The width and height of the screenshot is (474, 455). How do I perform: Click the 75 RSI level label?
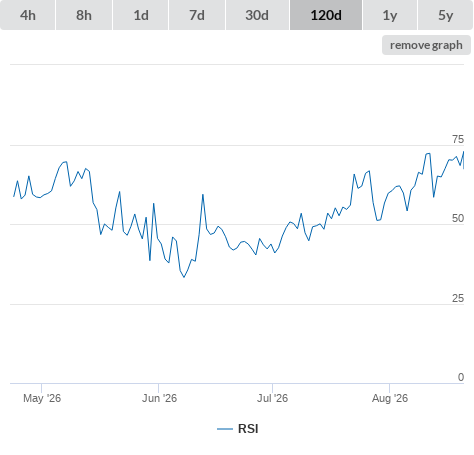[x=458, y=139]
